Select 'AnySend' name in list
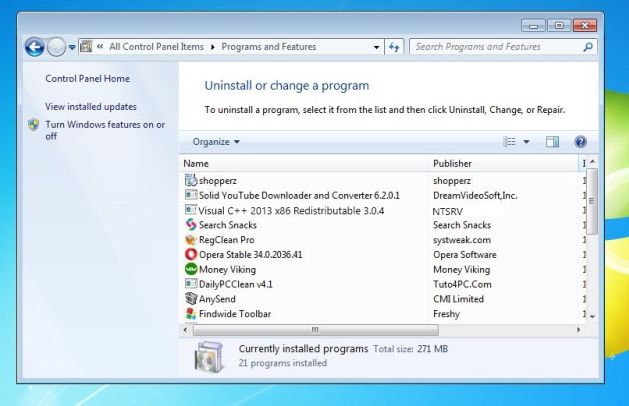The width and height of the screenshot is (629, 406). pyautogui.click(x=217, y=299)
